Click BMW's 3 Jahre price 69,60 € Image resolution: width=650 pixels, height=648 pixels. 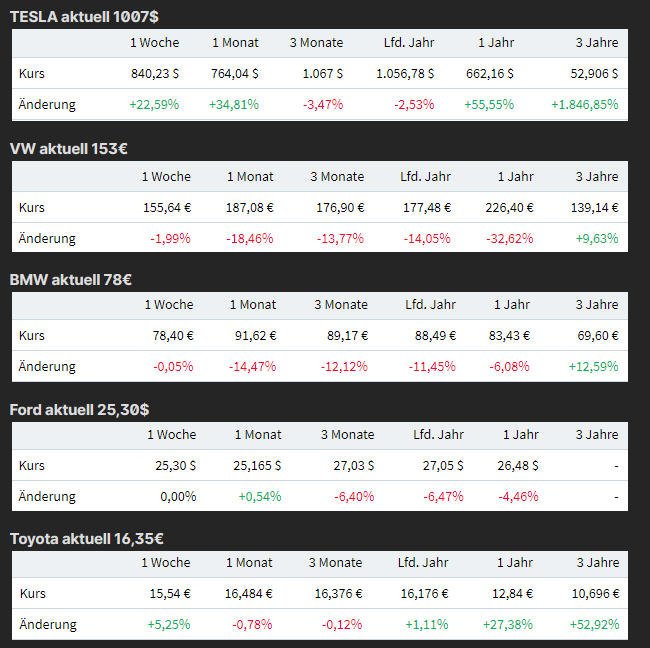click(x=594, y=335)
